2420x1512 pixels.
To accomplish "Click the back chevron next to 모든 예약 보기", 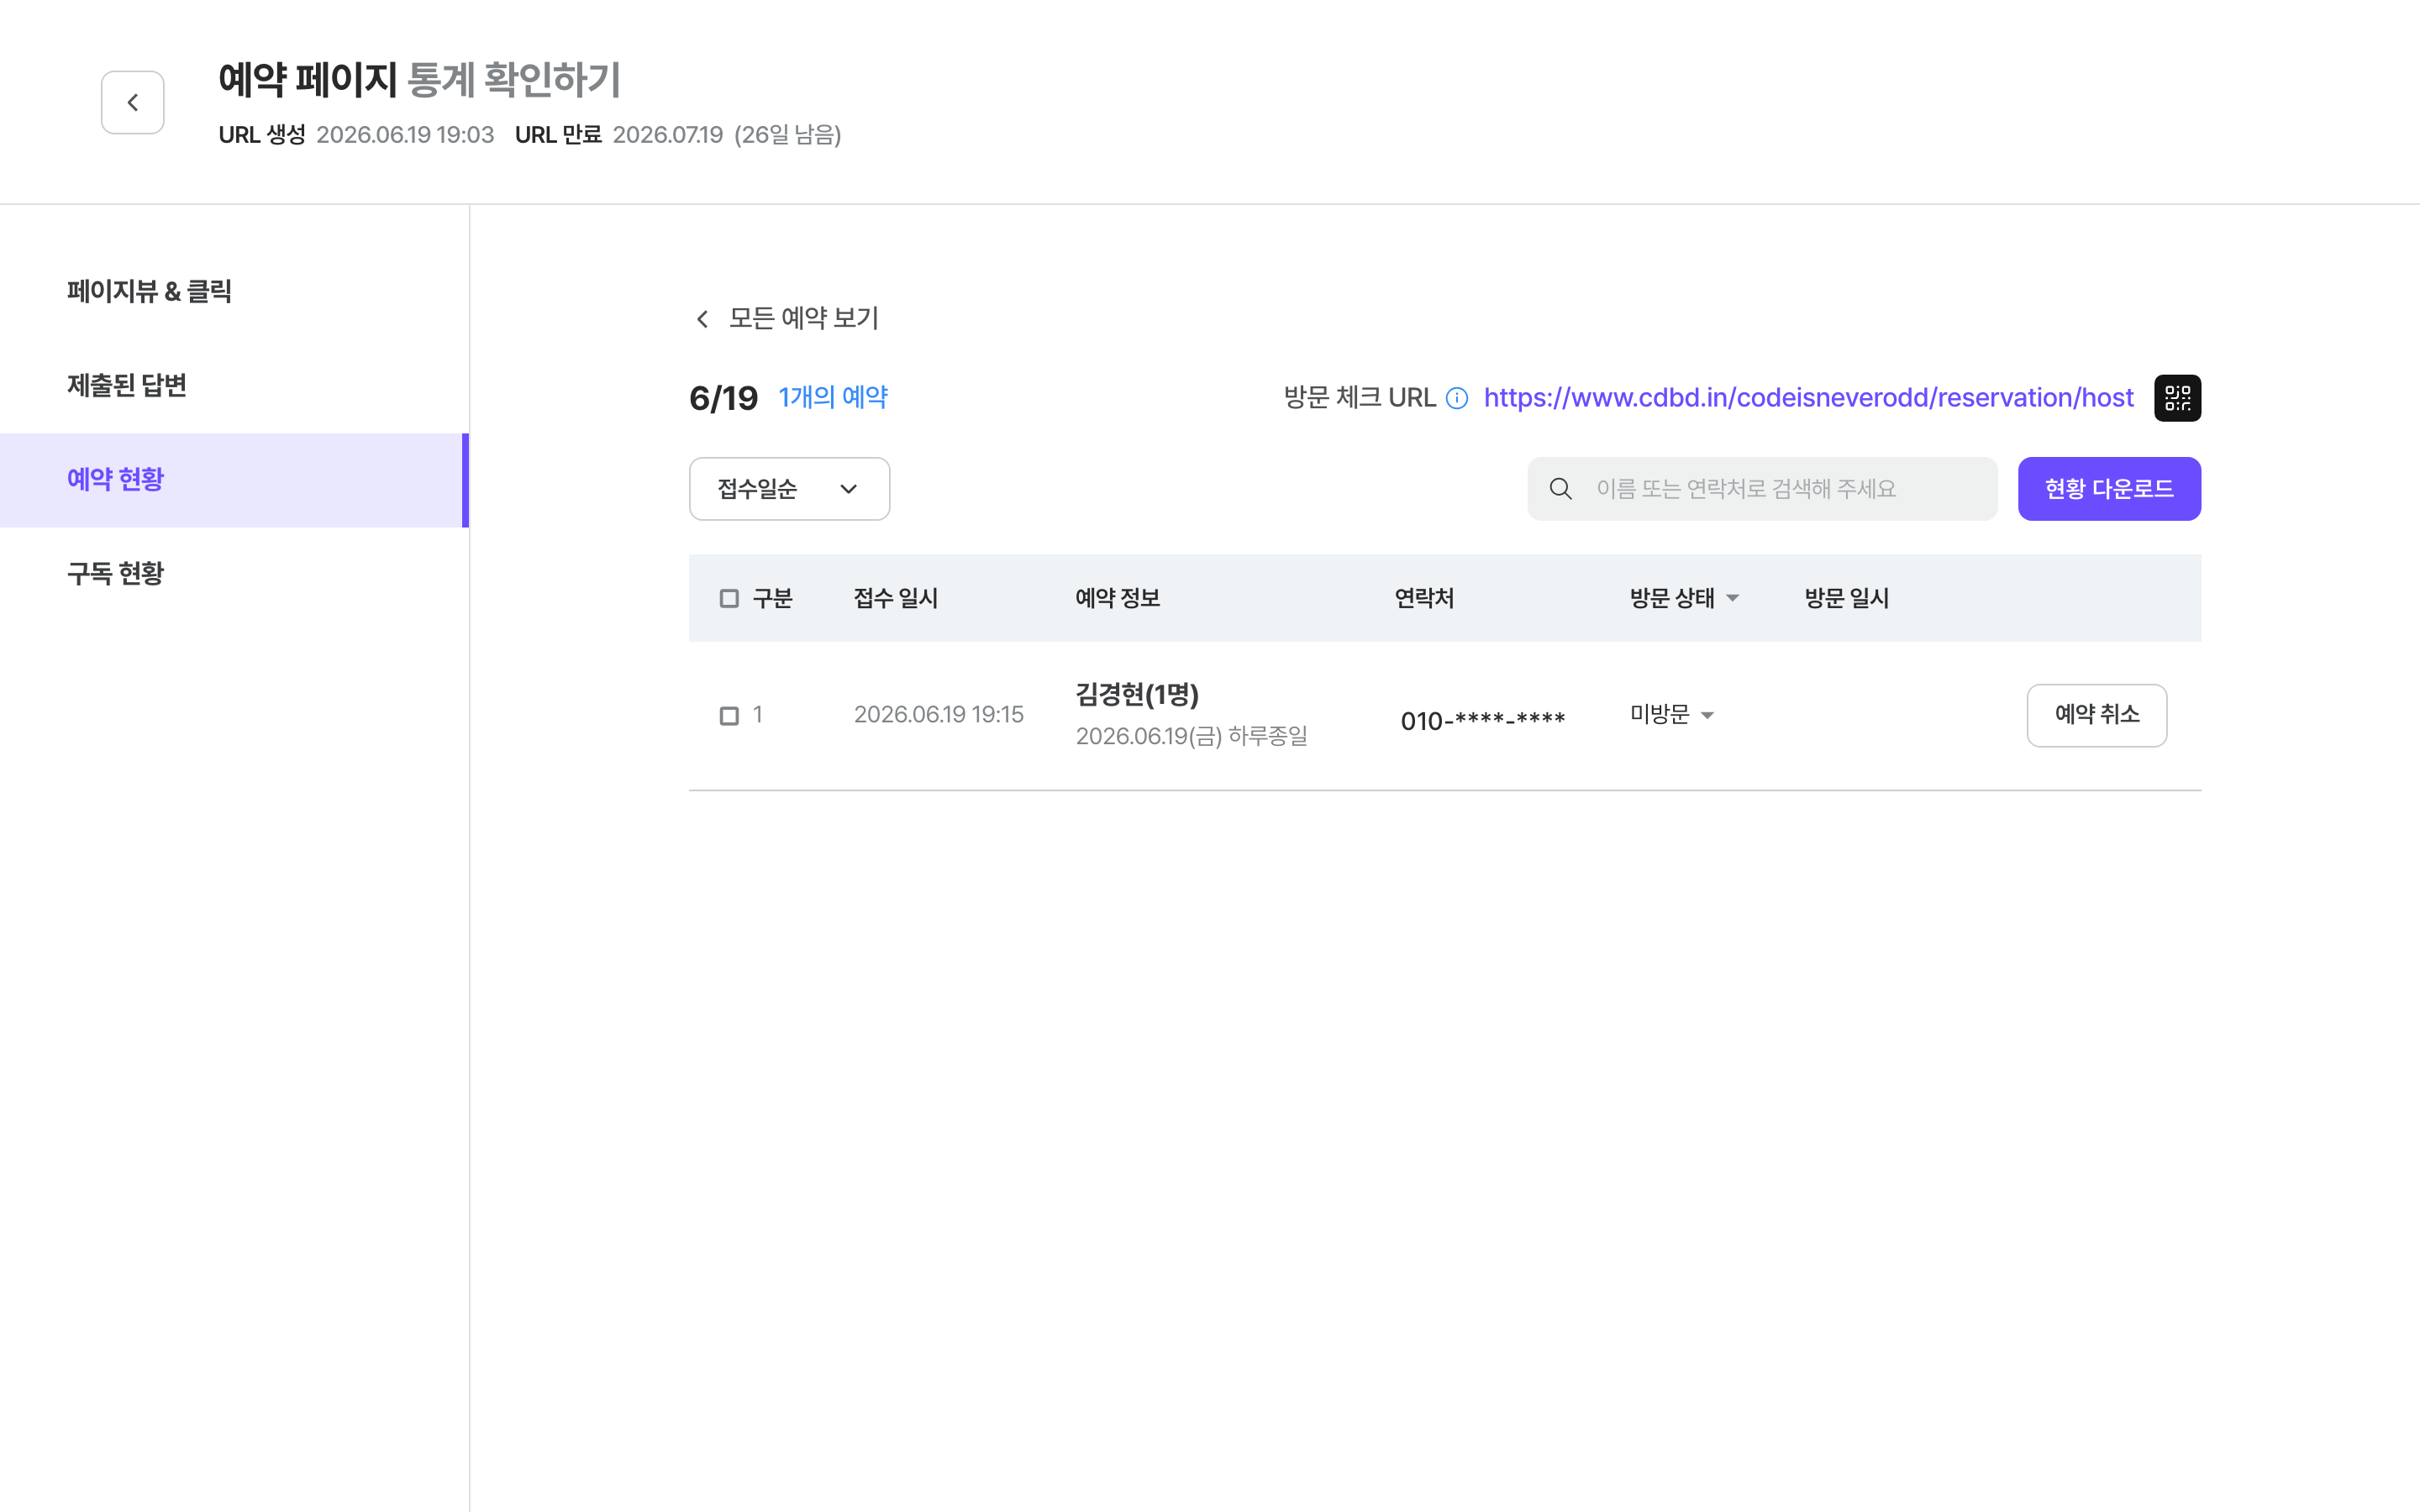I will pyautogui.click(x=702, y=319).
